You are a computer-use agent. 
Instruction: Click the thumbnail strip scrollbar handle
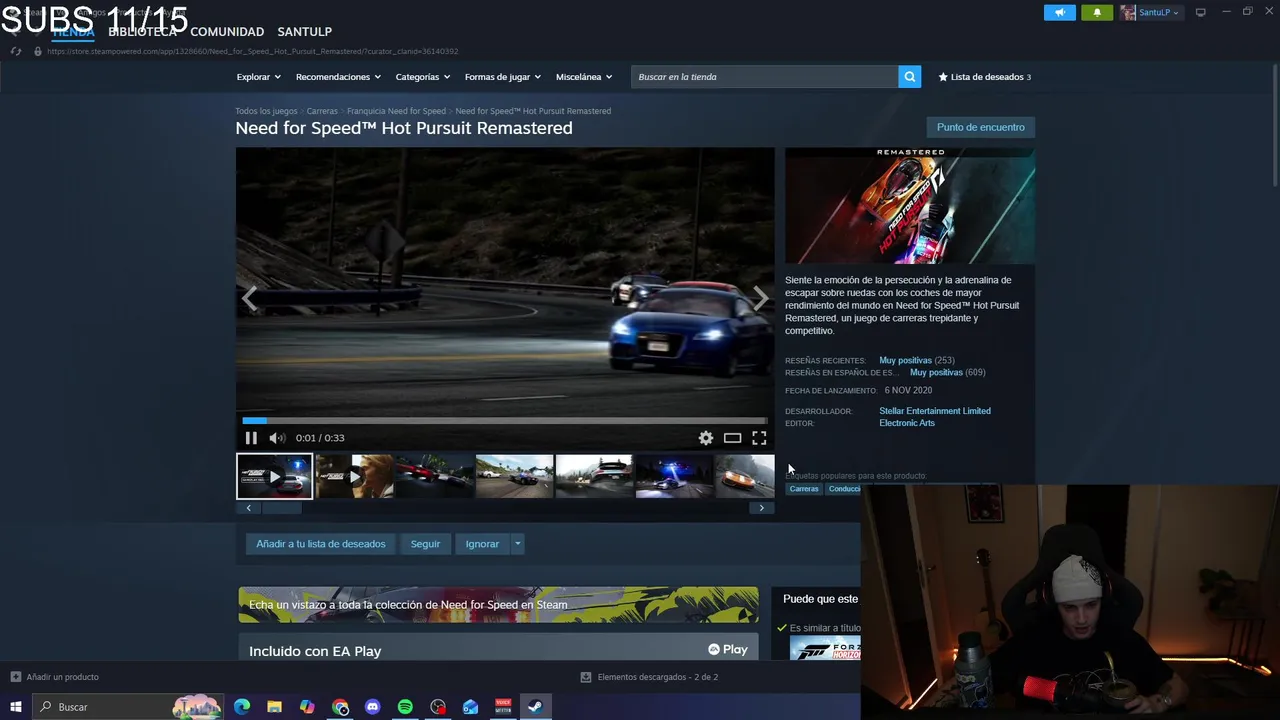282,508
